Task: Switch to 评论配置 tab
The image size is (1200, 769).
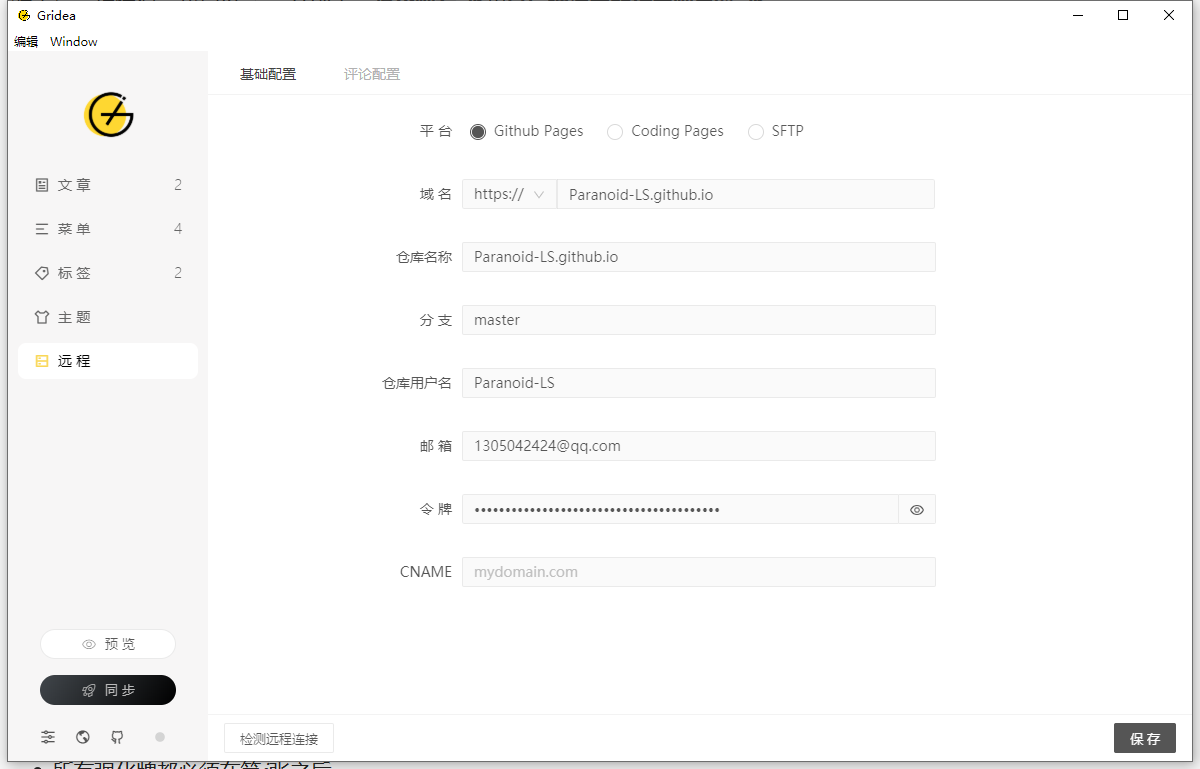Action: pyautogui.click(x=372, y=74)
